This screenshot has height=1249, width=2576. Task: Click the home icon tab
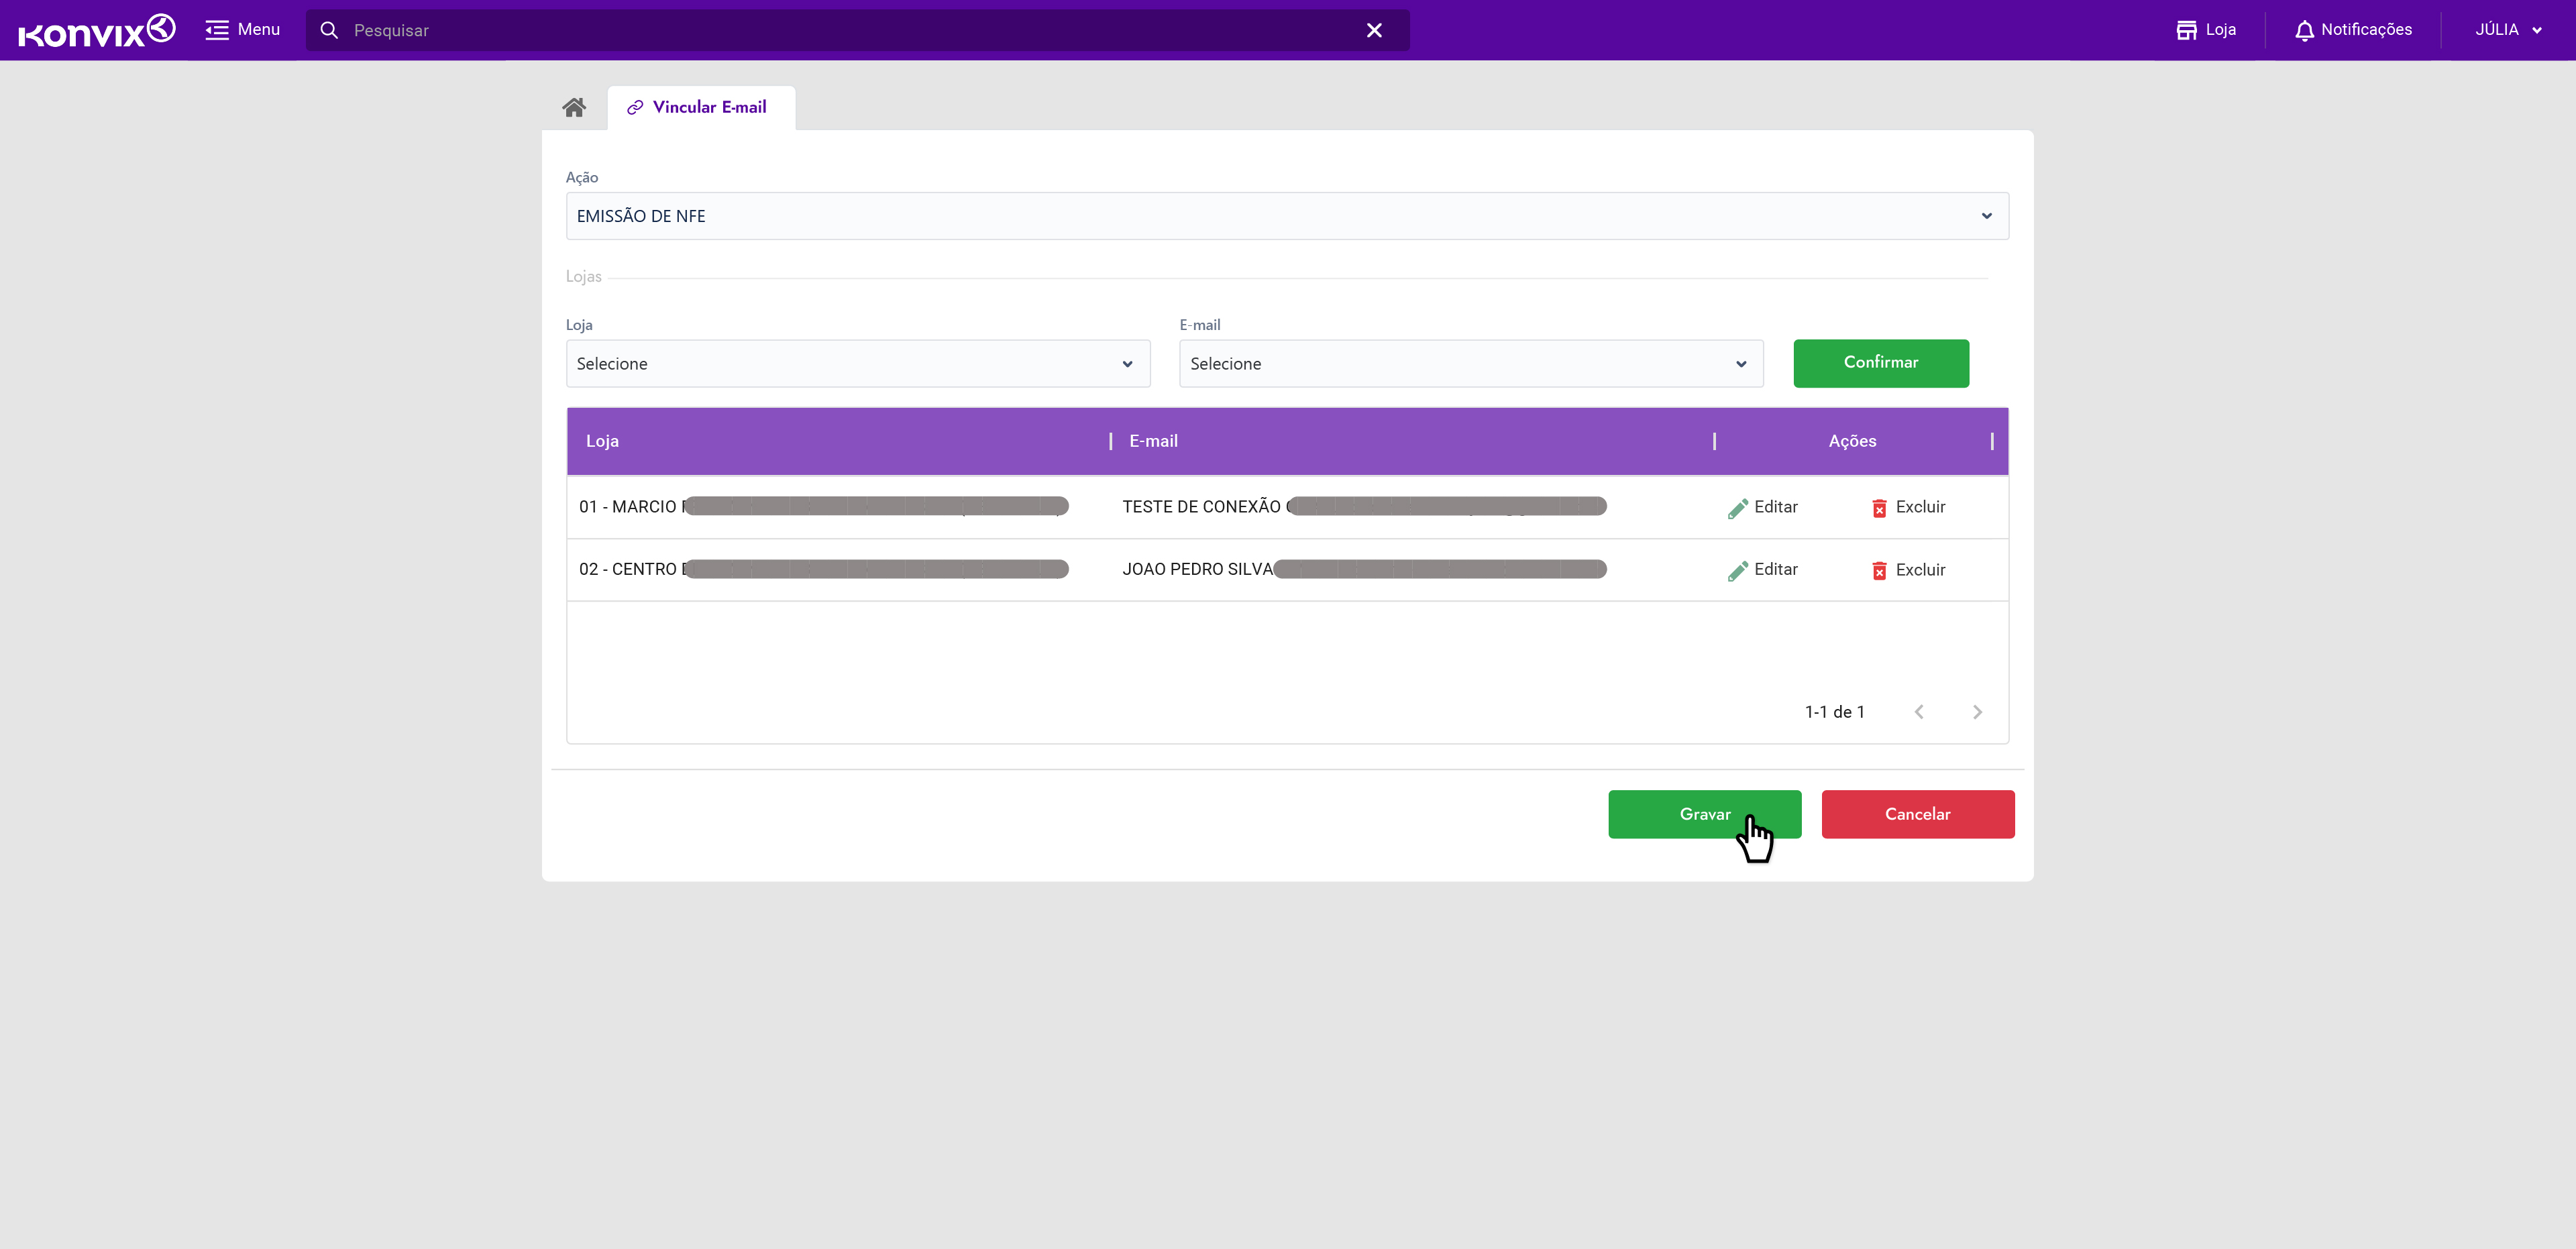(x=574, y=107)
